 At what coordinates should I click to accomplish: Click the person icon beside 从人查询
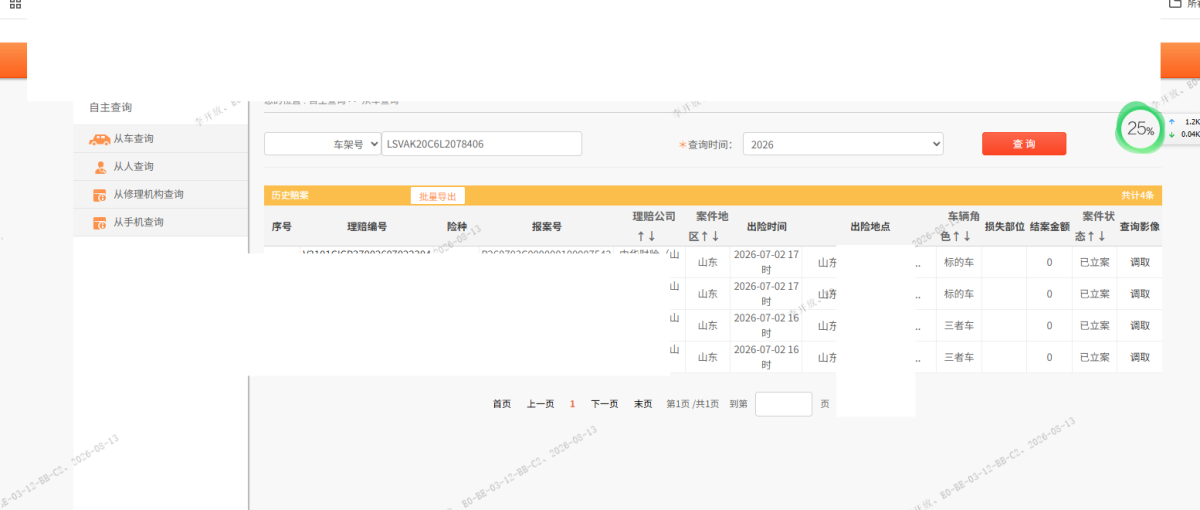(x=100, y=167)
